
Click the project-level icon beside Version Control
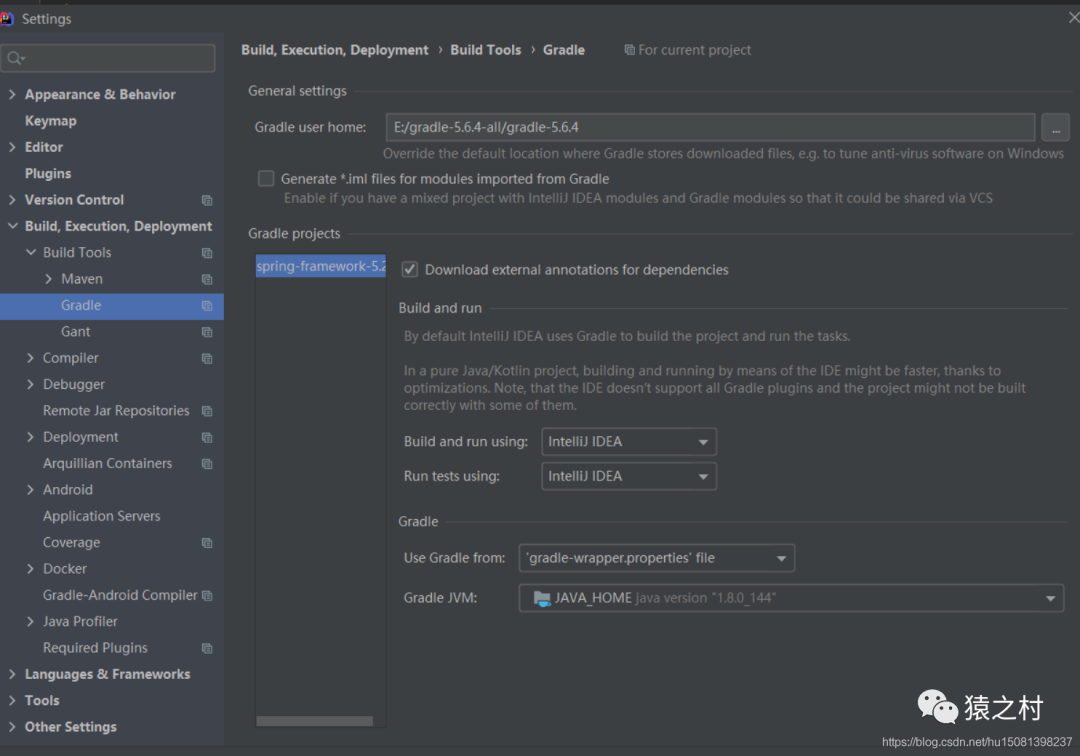click(207, 200)
